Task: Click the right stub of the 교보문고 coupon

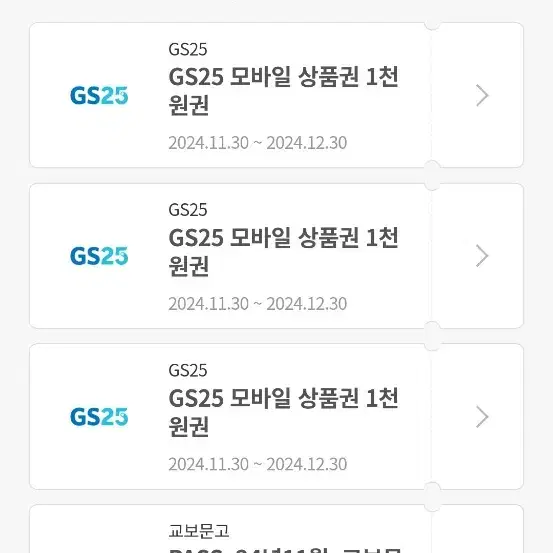Action: pyautogui.click(x=478, y=529)
